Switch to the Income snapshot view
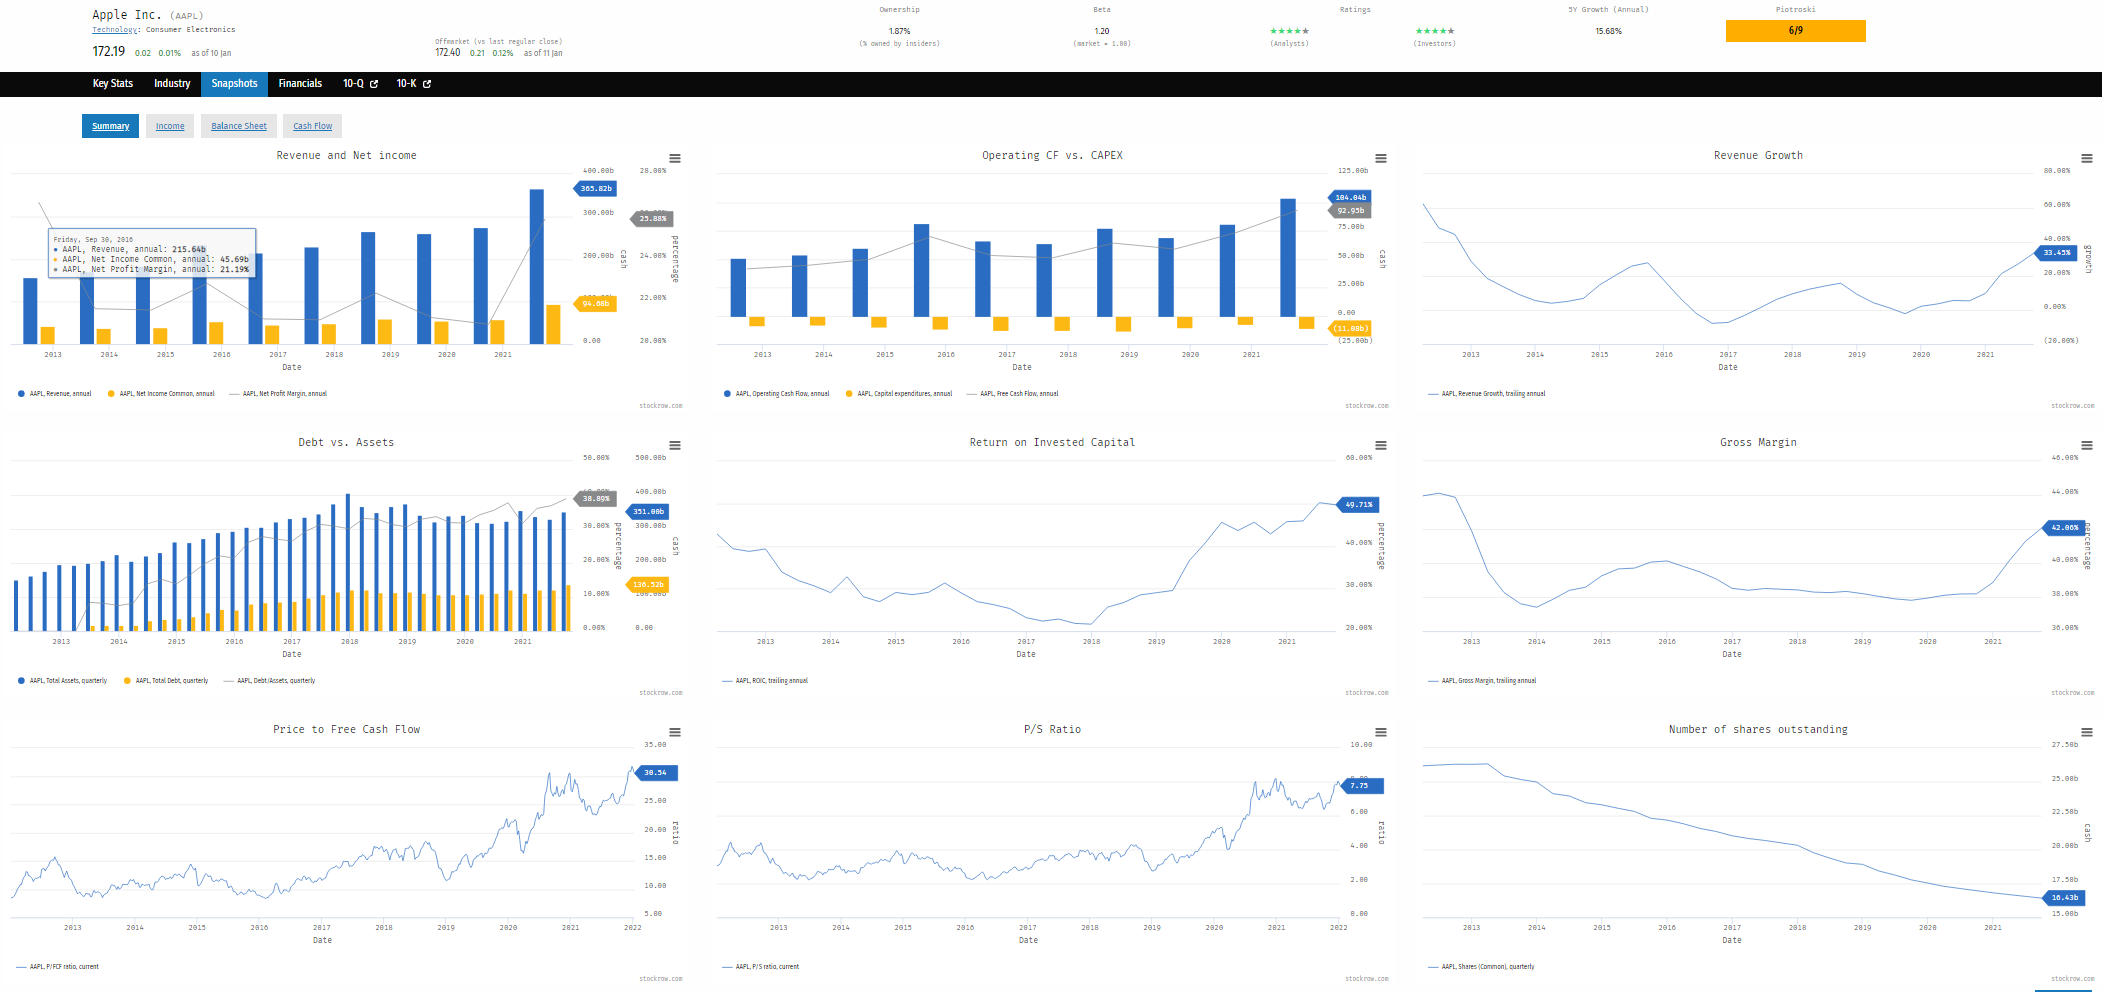Screen dimensions: 2102x992 (170, 126)
